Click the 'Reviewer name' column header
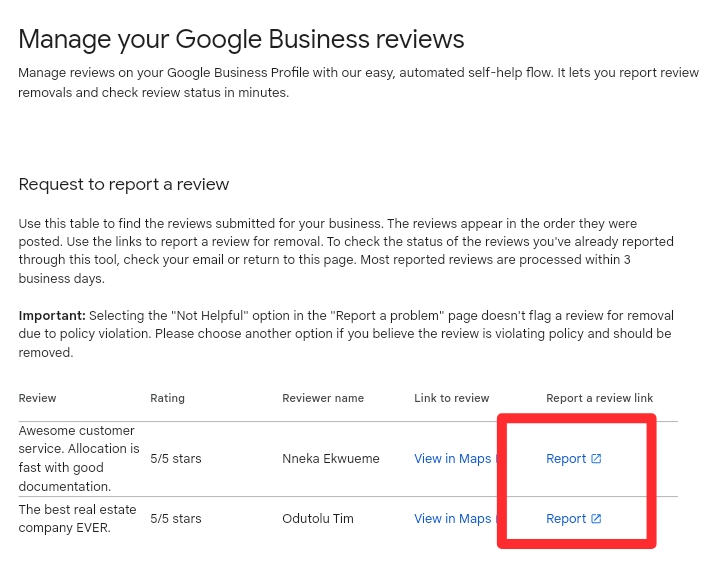 pos(323,398)
